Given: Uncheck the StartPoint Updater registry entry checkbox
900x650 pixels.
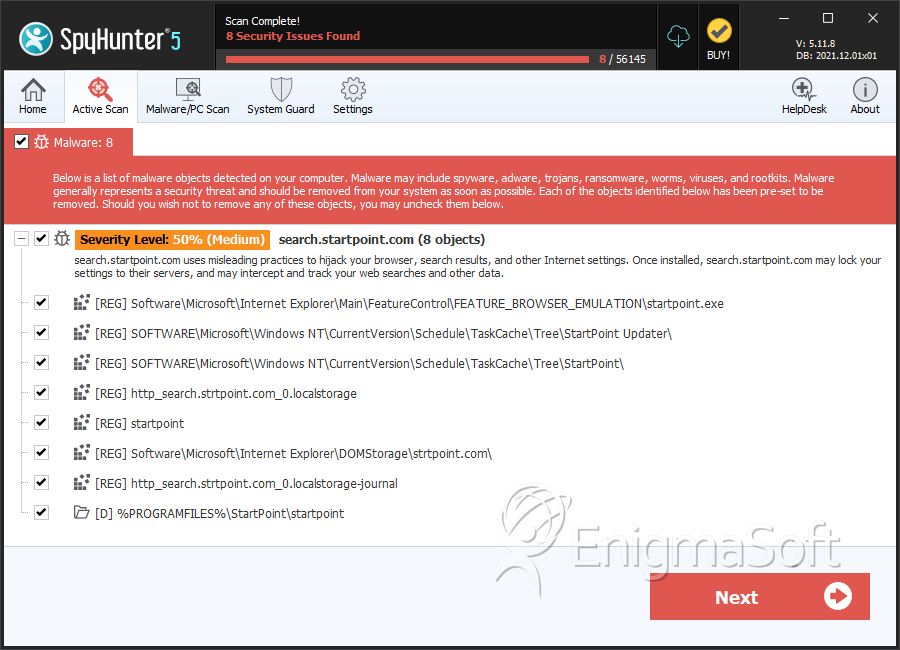Looking at the screenshot, I should point(41,333).
